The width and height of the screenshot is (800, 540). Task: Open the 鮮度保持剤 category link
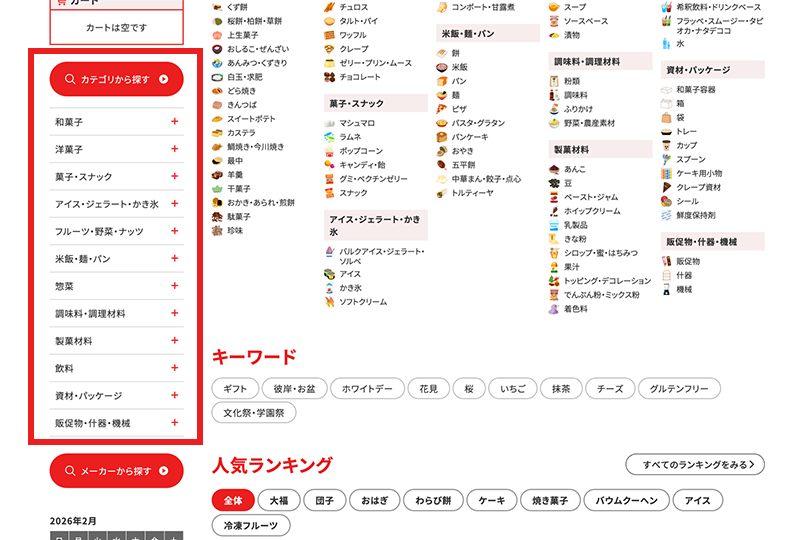696,215
